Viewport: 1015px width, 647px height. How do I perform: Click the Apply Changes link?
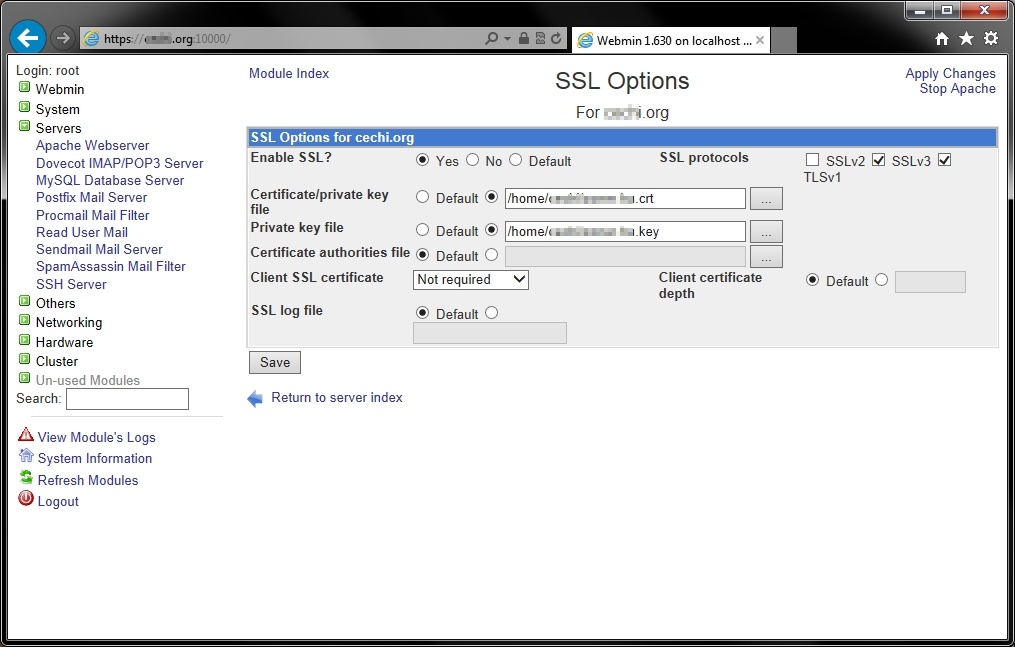click(x=950, y=73)
